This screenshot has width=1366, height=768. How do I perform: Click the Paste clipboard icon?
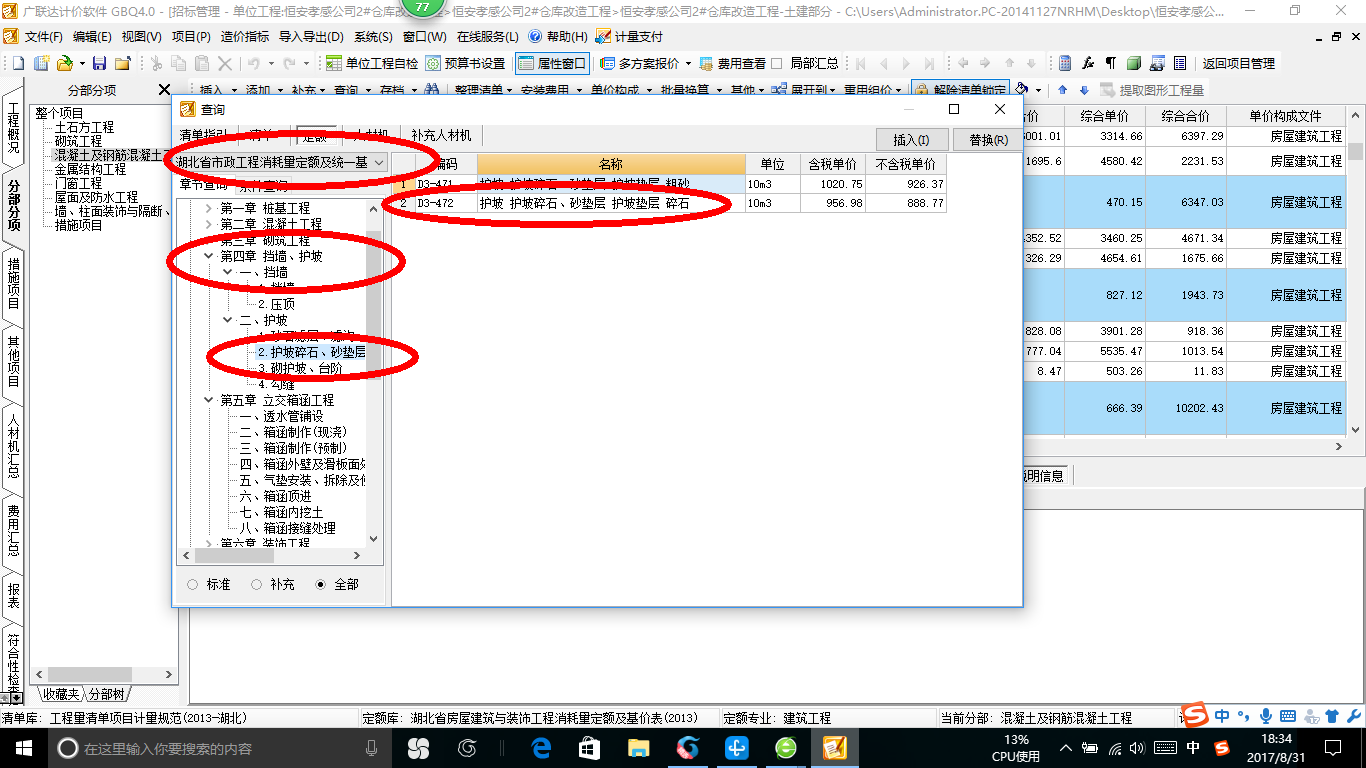(200, 63)
